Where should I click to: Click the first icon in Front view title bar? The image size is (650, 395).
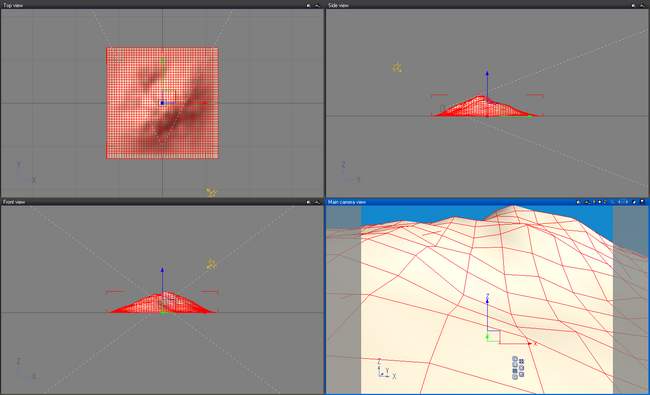308,202
